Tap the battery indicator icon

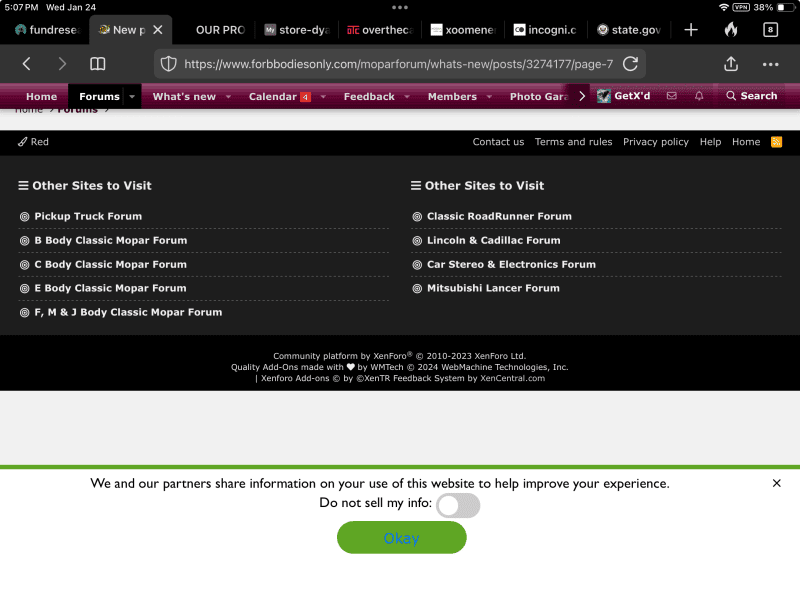click(784, 7)
